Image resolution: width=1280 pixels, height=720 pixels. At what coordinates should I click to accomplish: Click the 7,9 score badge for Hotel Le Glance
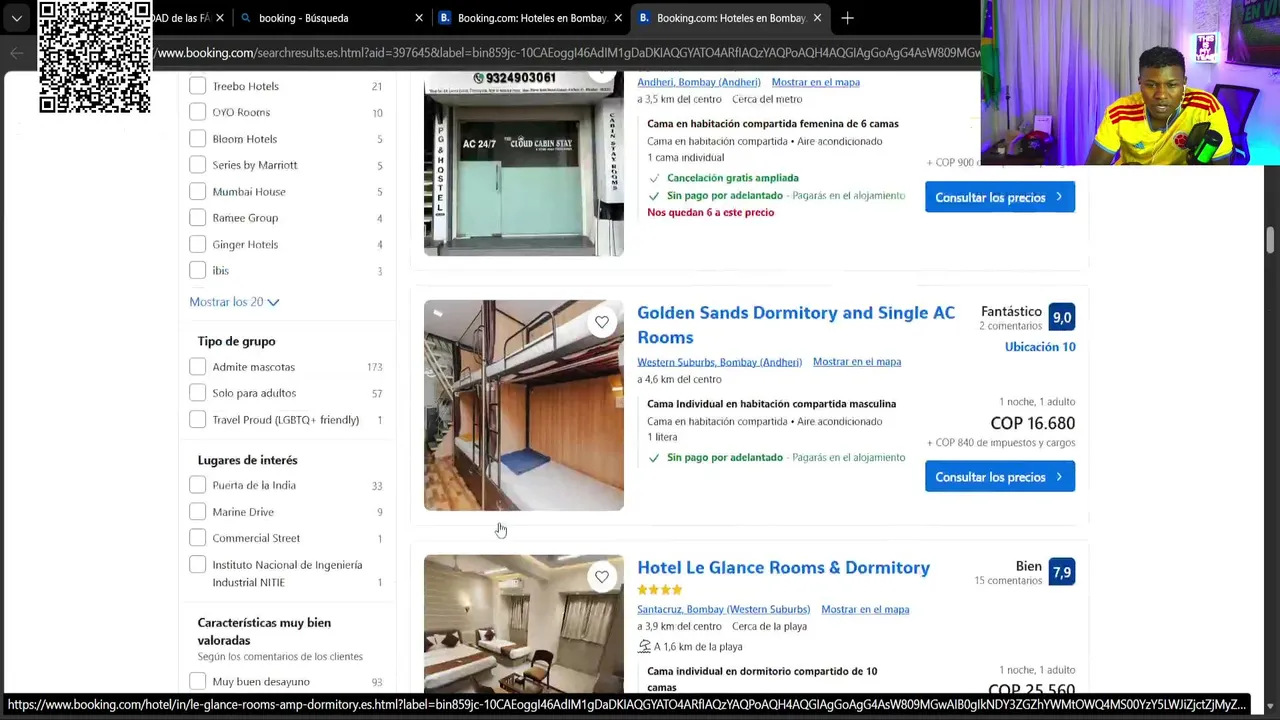tap(1062, 572)
